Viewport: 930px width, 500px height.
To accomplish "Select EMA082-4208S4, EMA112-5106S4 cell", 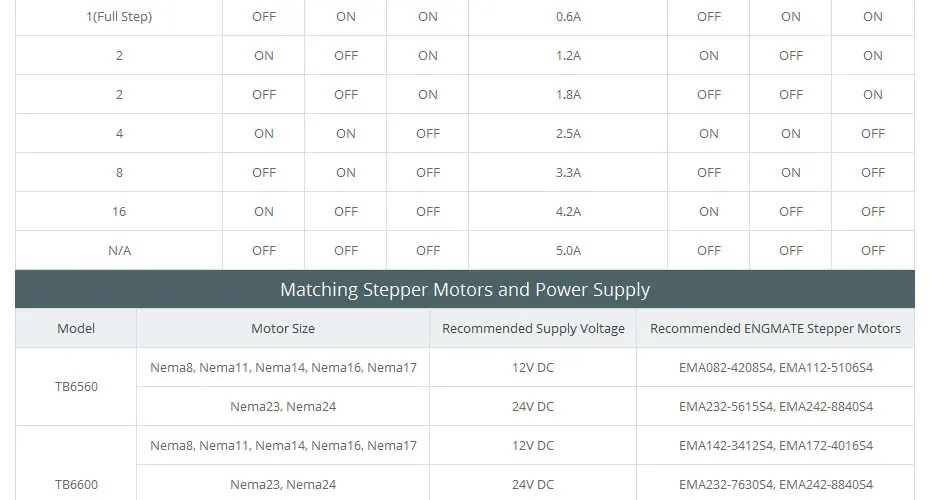I will (x=775, y=367).
